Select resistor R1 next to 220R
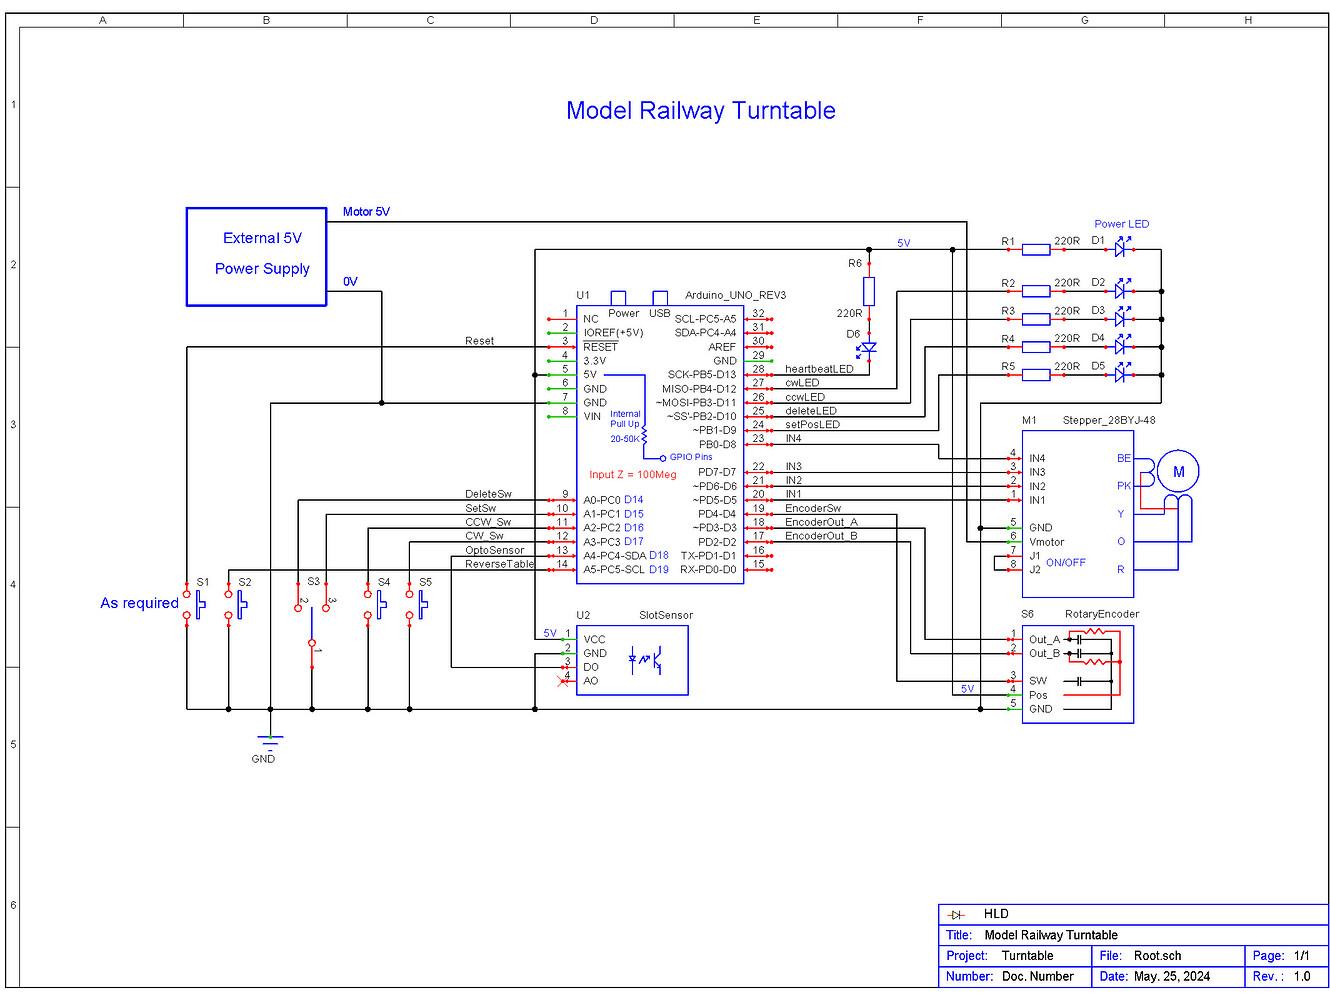This screenshot has height=1000, width=1330. pyautogui.click(x=1036, y=249)
